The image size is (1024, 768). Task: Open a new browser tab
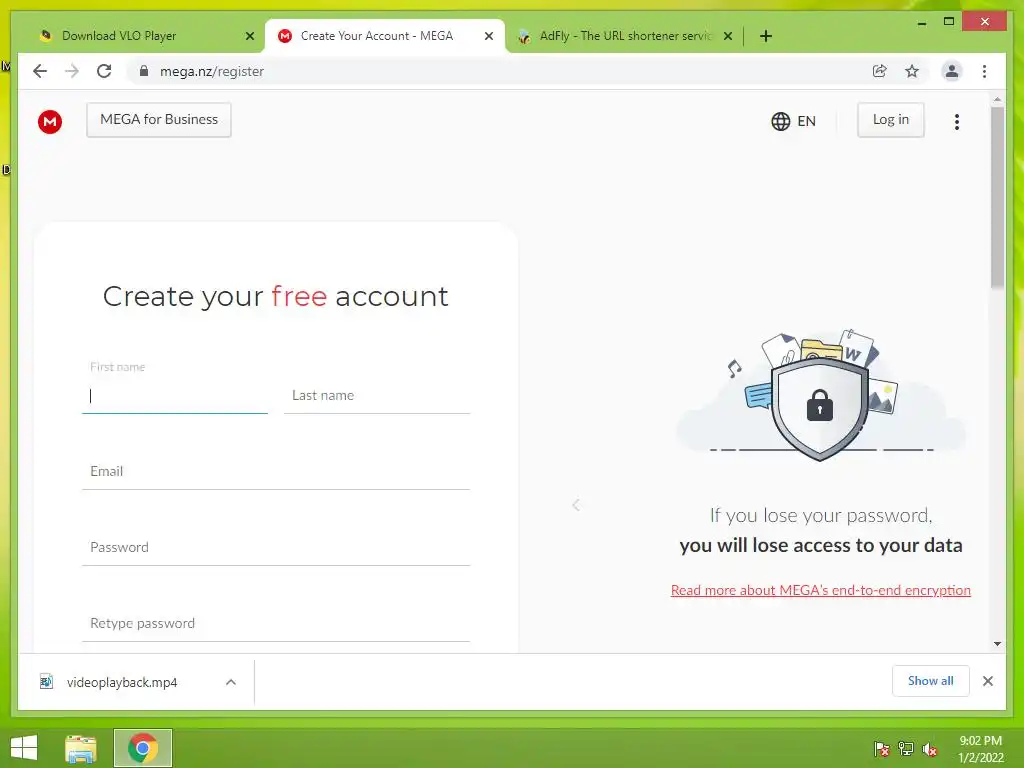pos(766,37)
